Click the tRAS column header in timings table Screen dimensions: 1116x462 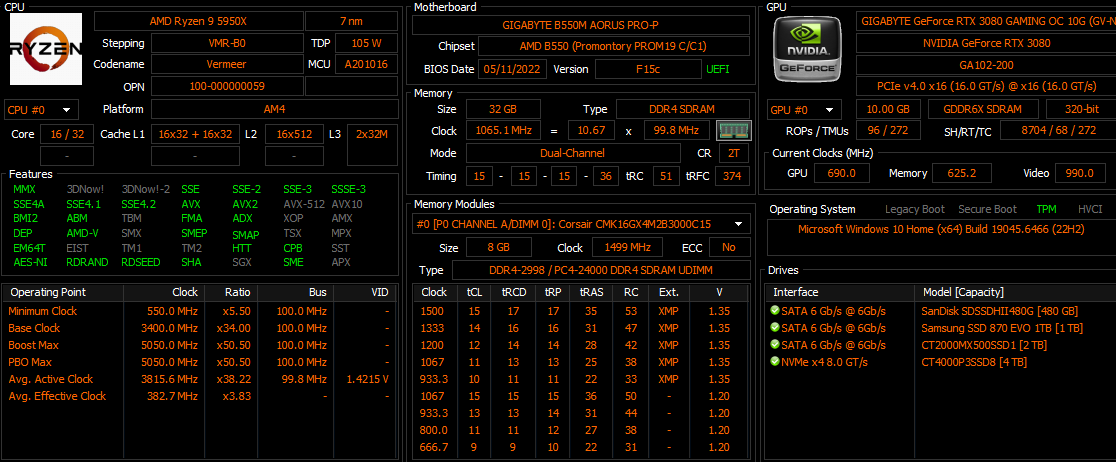pos(591,293)
